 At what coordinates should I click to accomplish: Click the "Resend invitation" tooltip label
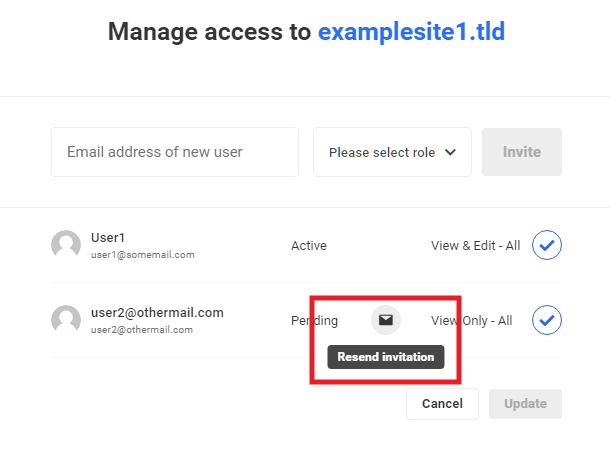coord(386,357)
